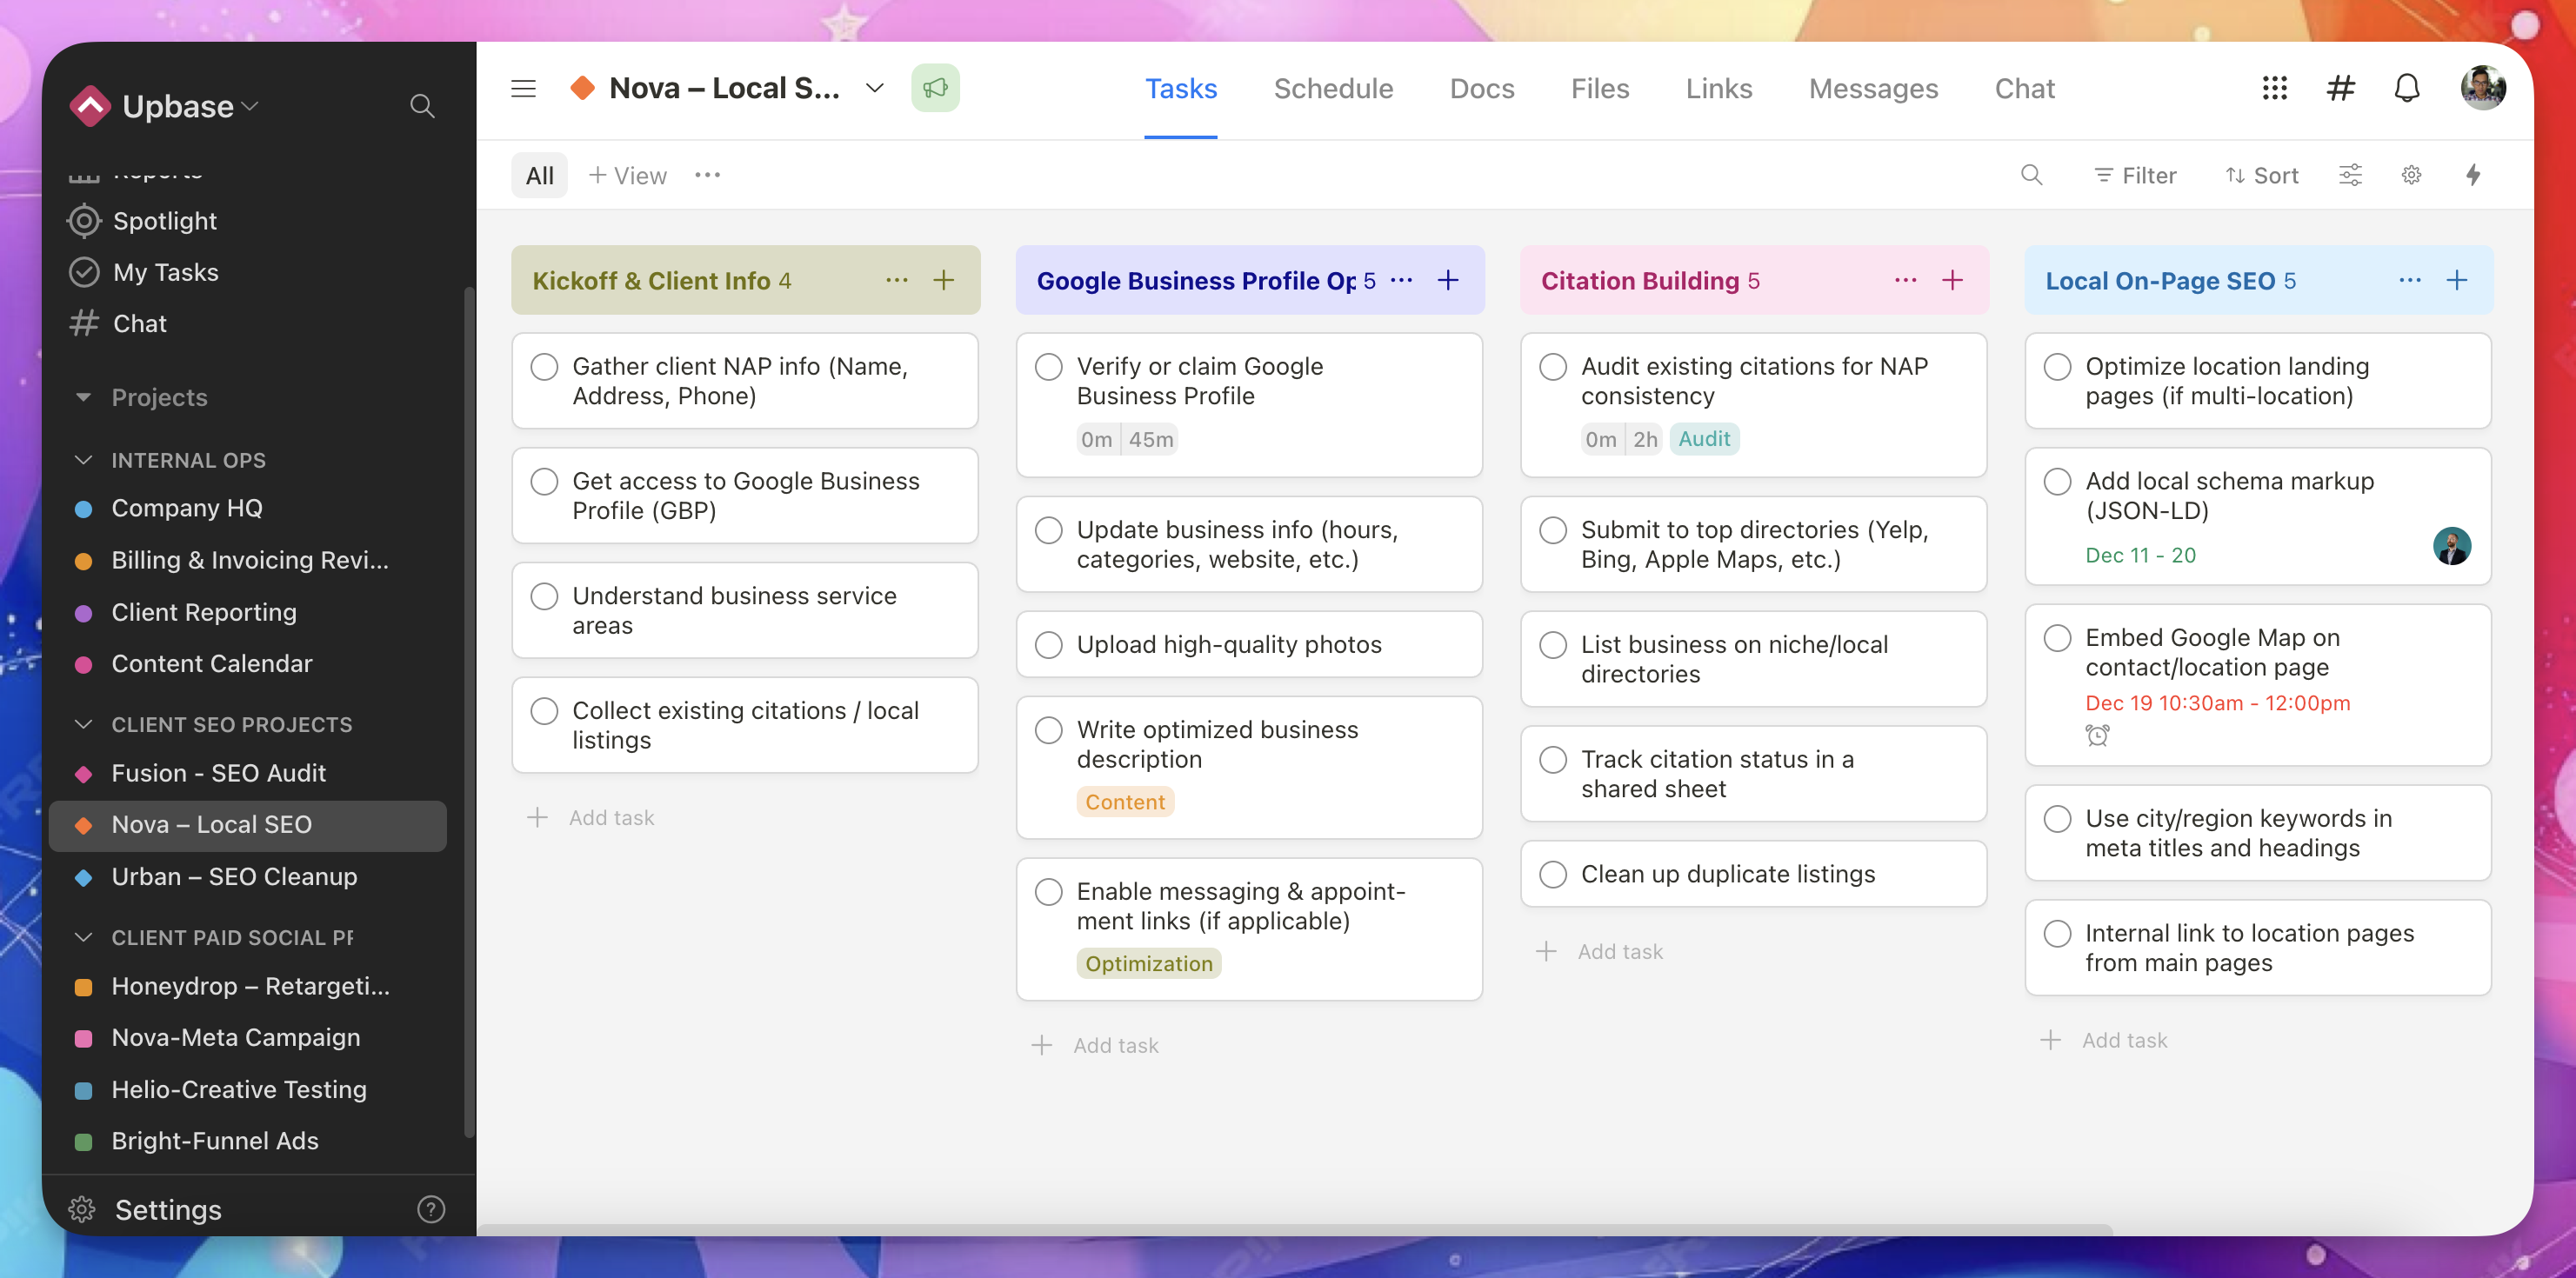Image resolution: width=2576 pixels, height=1278 pixels.
Task: Click the Filter button
Action: 2135,175
